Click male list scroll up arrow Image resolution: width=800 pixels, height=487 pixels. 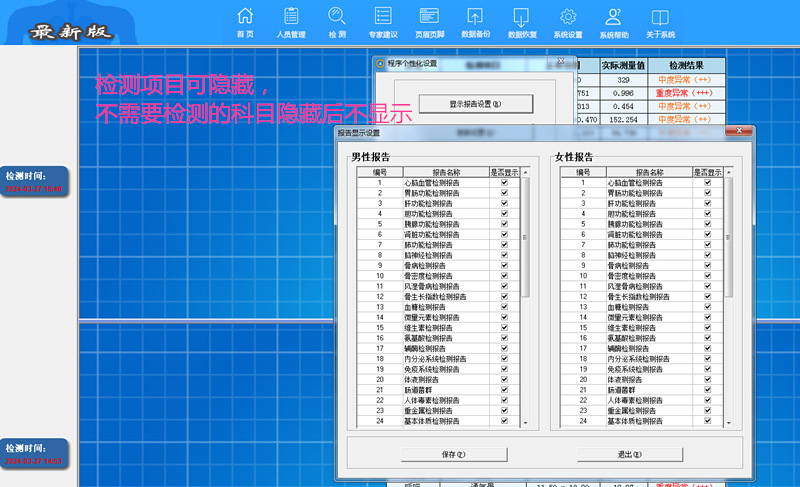[x=526, y=172]
